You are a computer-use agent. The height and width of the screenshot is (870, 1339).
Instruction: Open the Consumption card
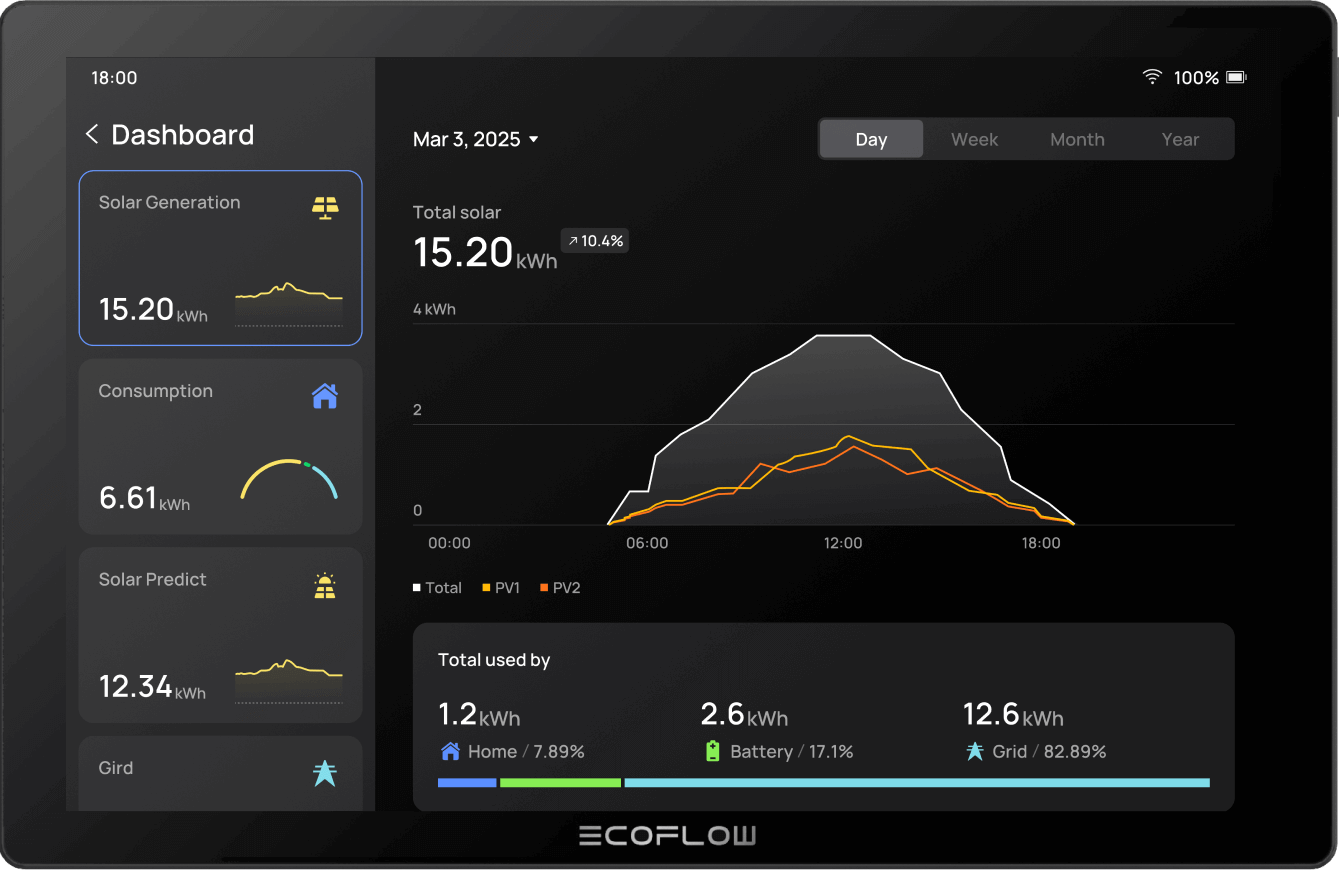click(x=220, y=446)
